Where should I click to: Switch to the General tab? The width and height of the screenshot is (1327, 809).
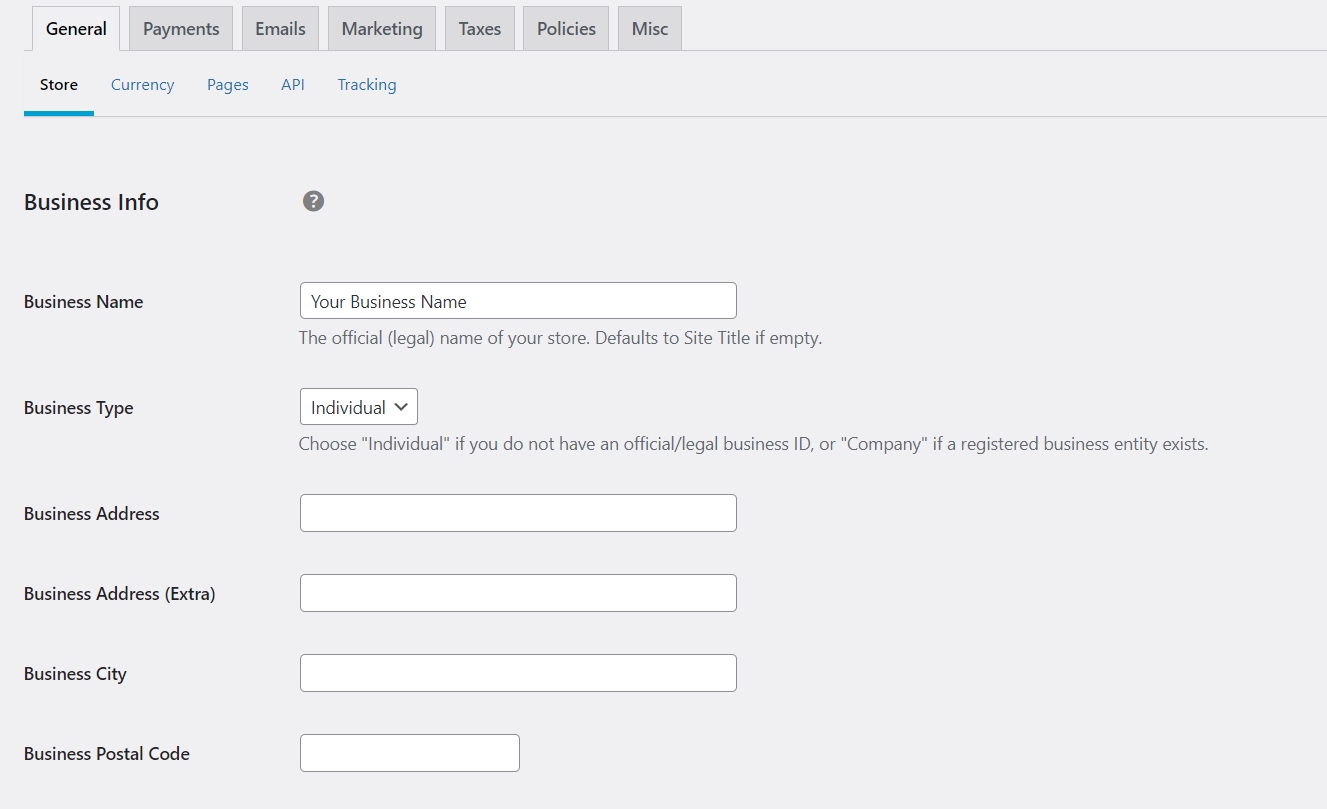pos(76,29)
